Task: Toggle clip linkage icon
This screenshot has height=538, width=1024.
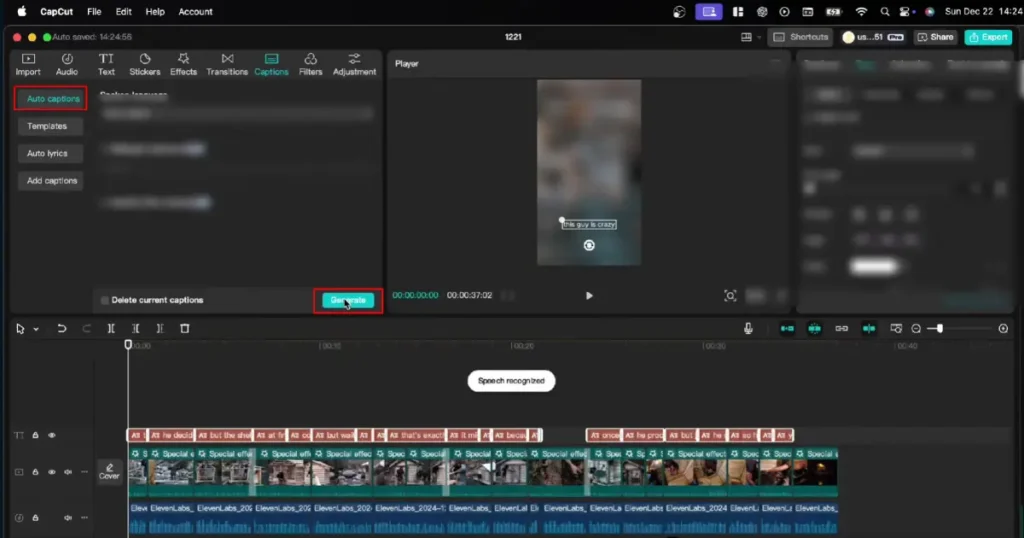Action: [842, 329]
